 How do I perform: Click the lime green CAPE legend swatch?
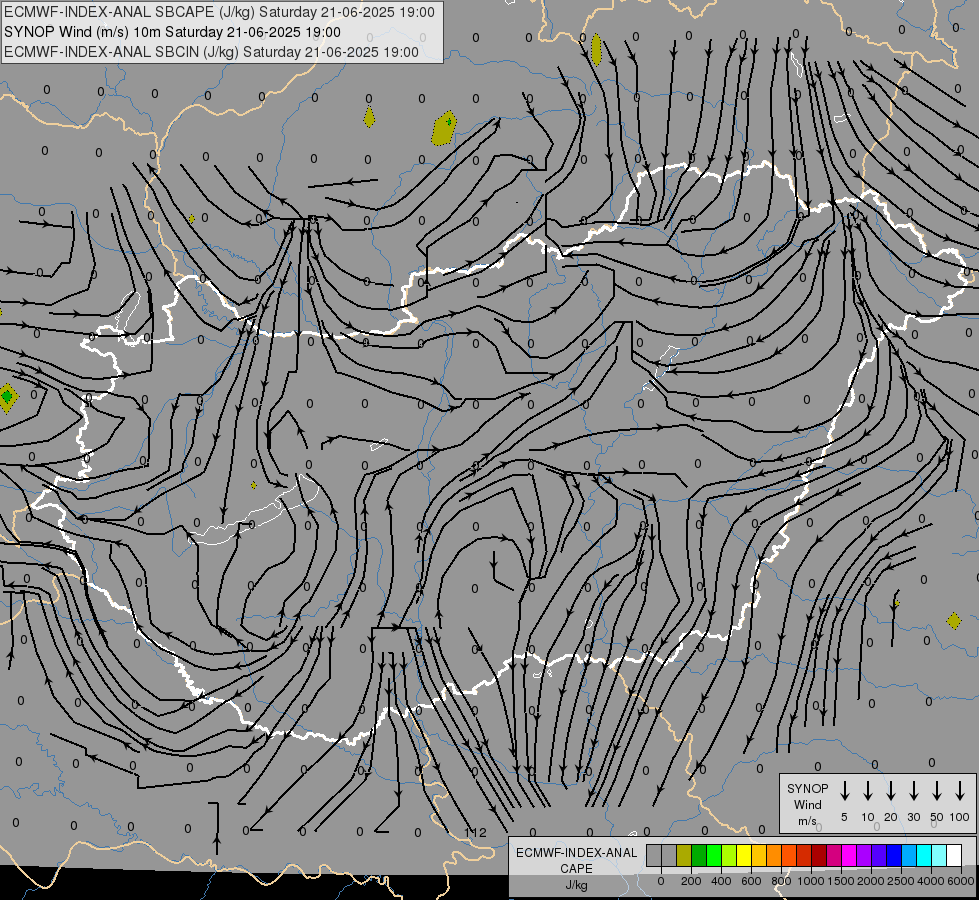coord(729,855)
